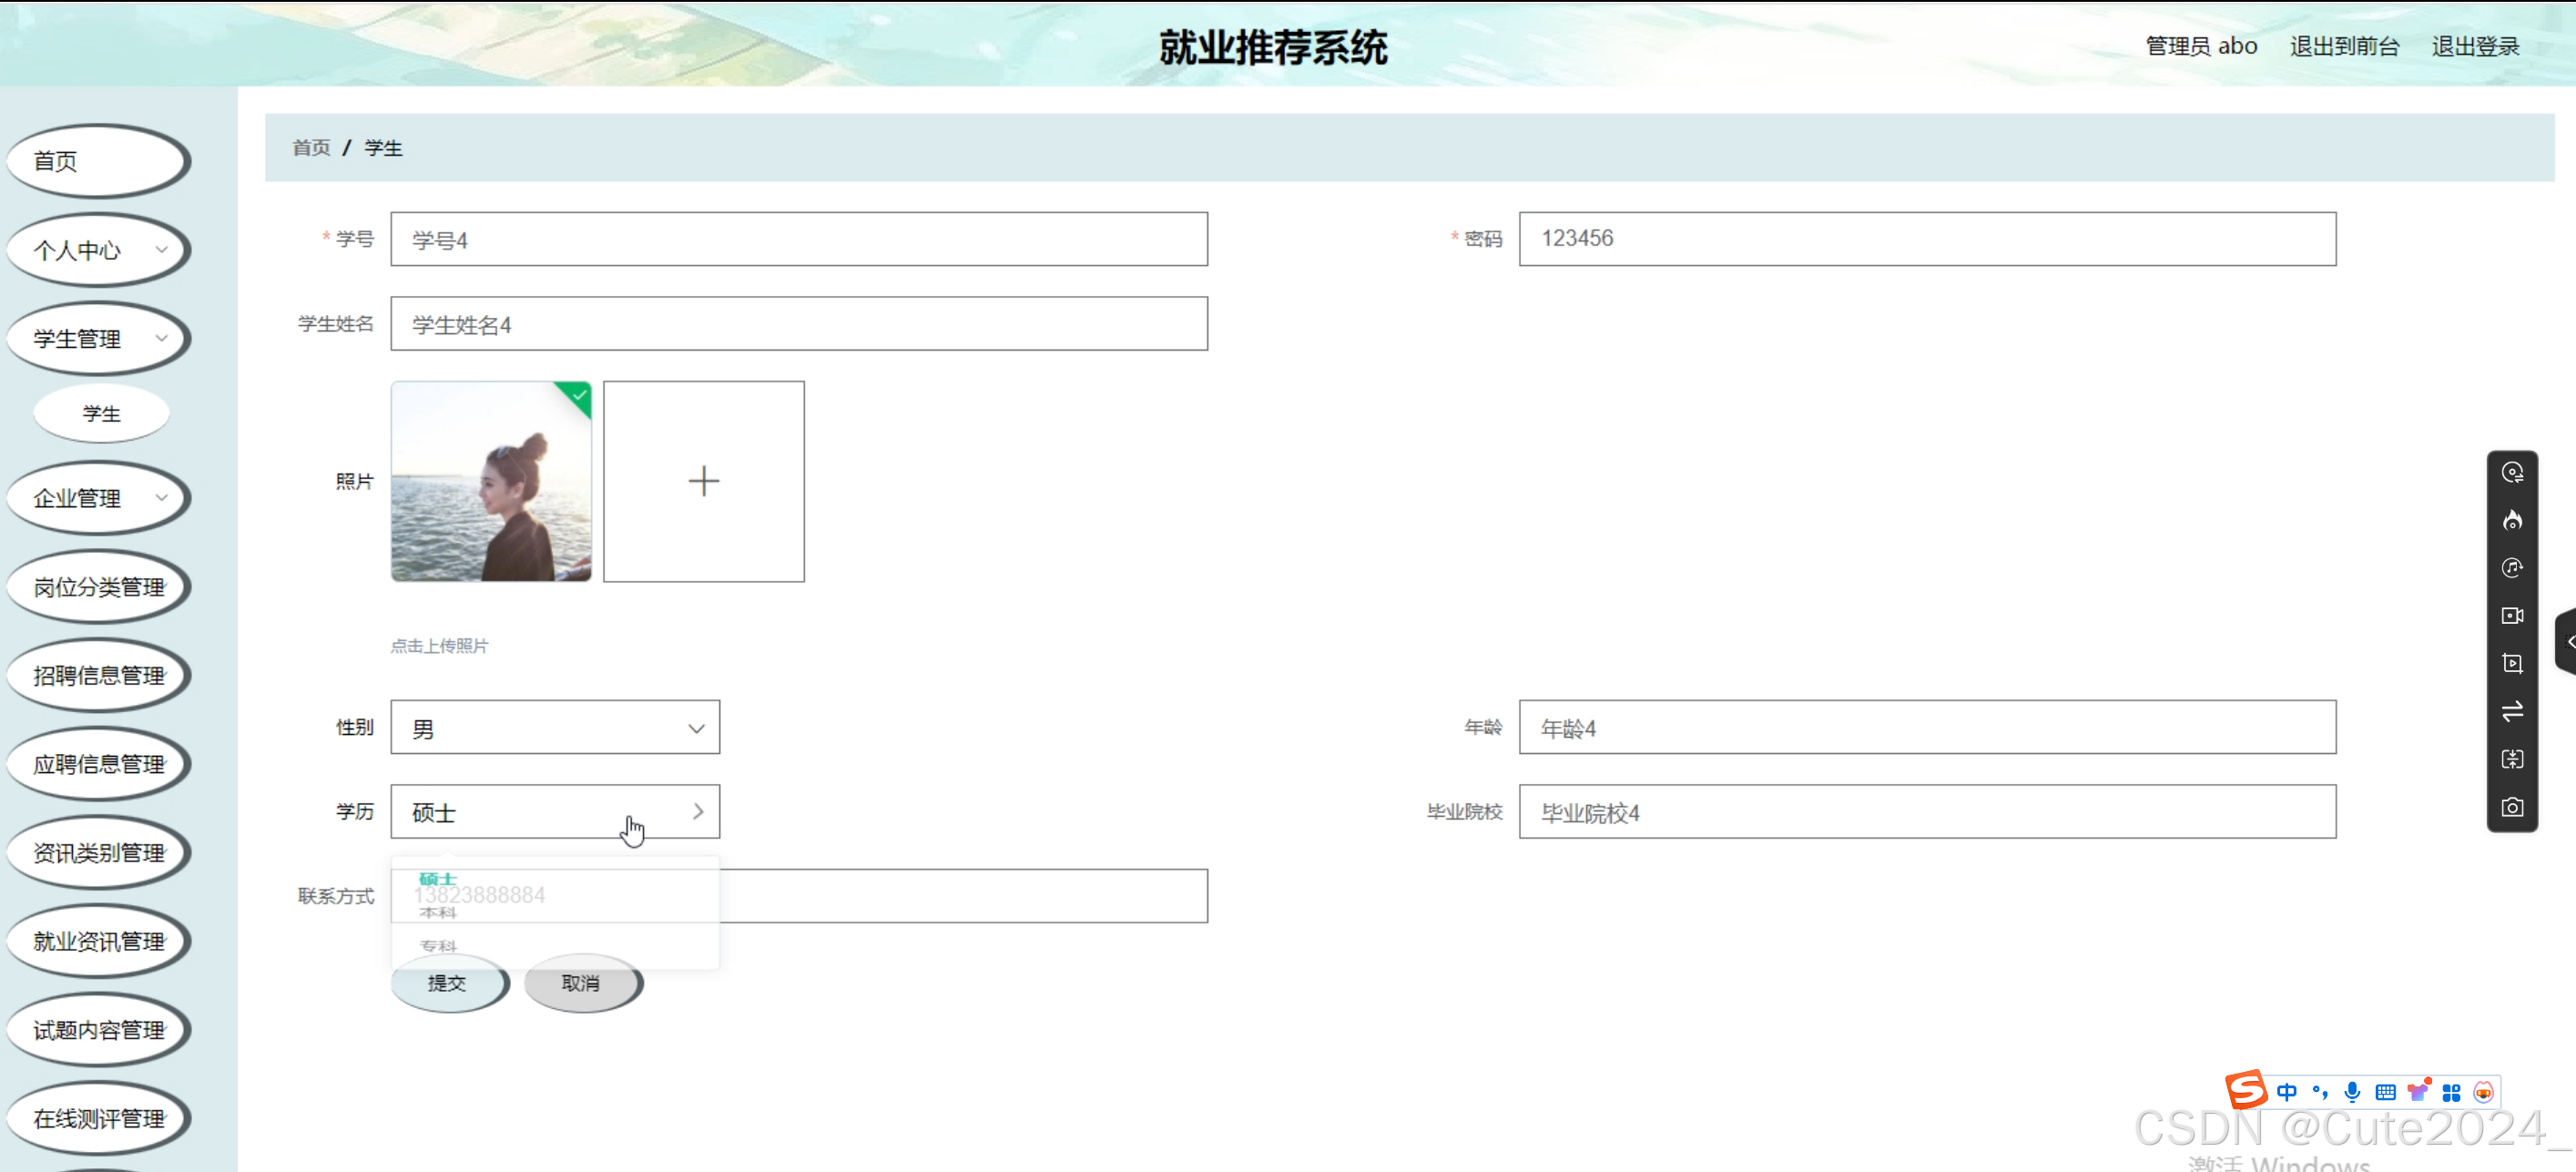This screenshot has width=2576, height=1172.
Task: Click the compress icon in dark toolbar
Action: pyautogui.click(x=2512, y=760)
